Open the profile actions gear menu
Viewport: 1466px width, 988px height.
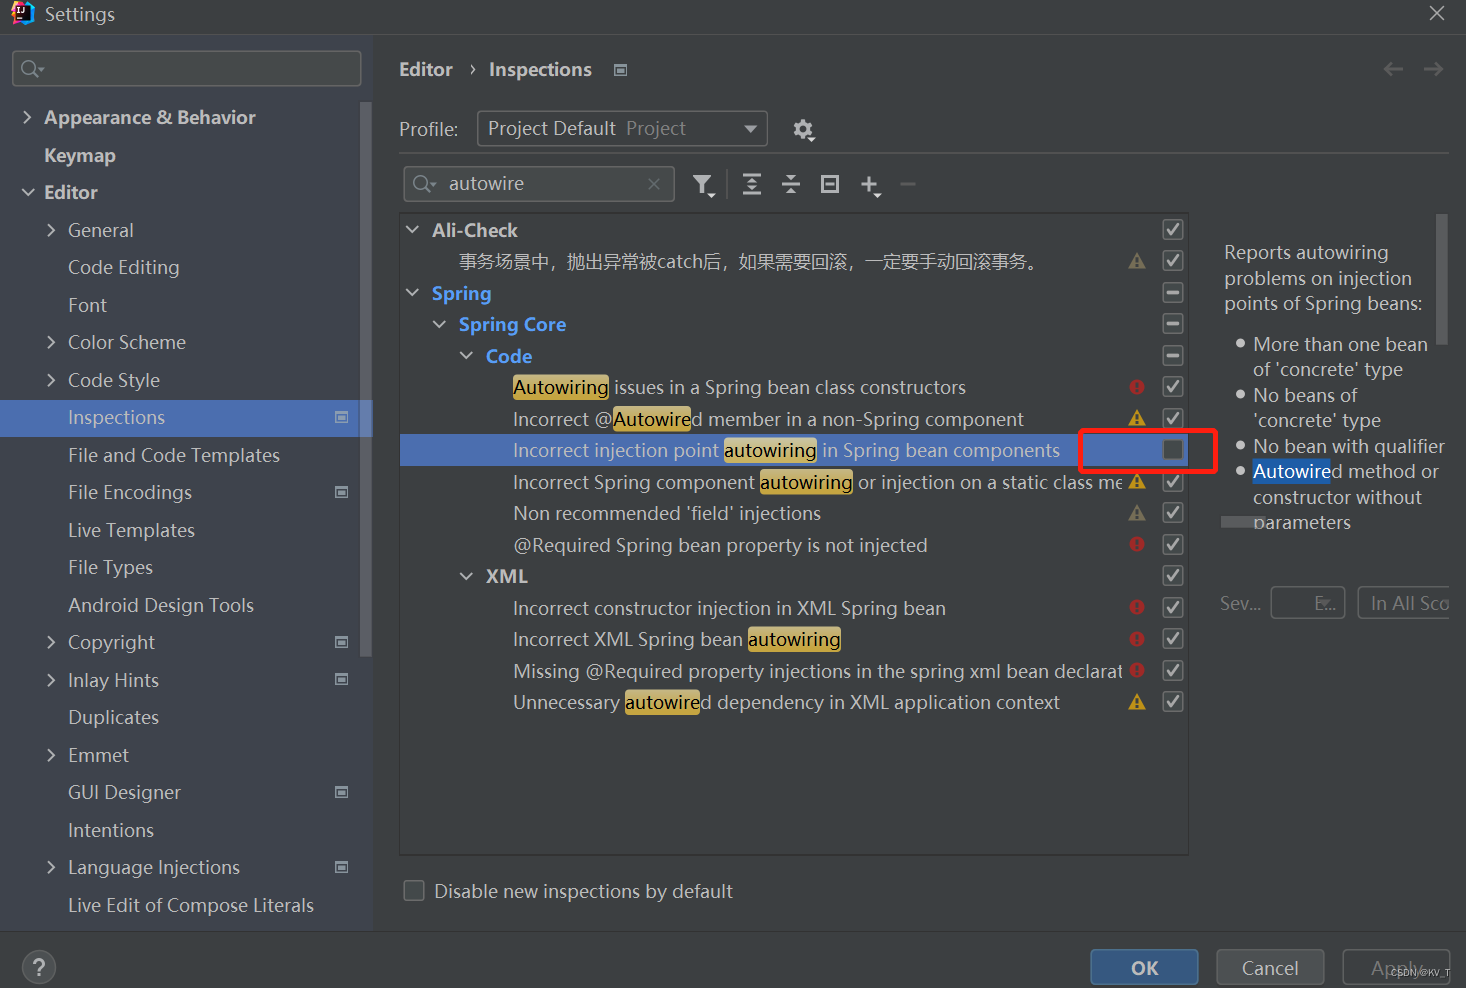click(x=803, y=130)
